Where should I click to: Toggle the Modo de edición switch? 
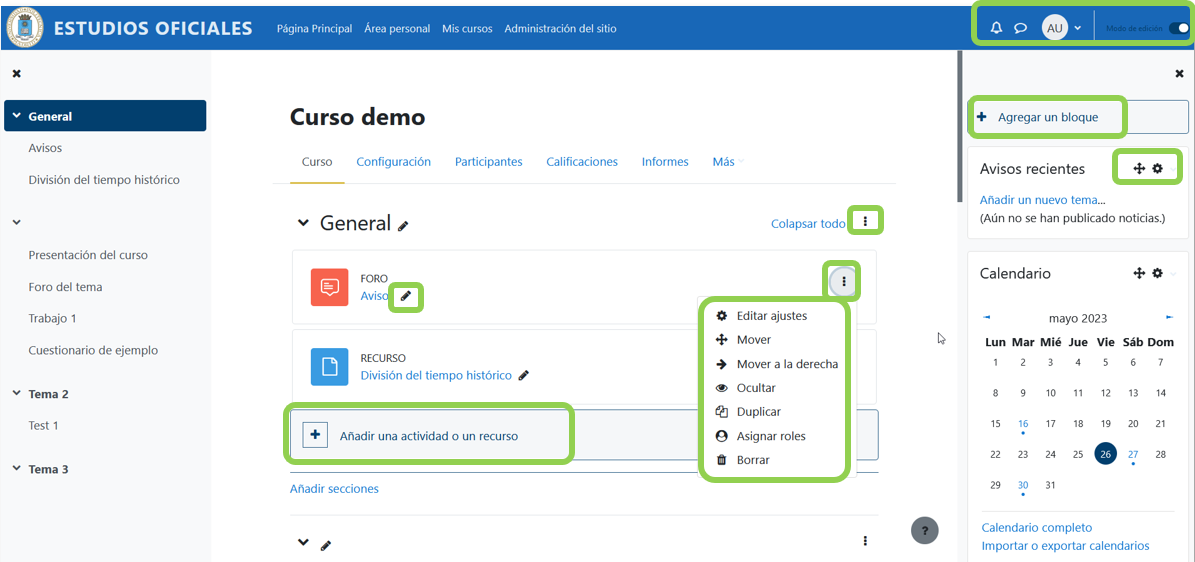(1177, 28)
